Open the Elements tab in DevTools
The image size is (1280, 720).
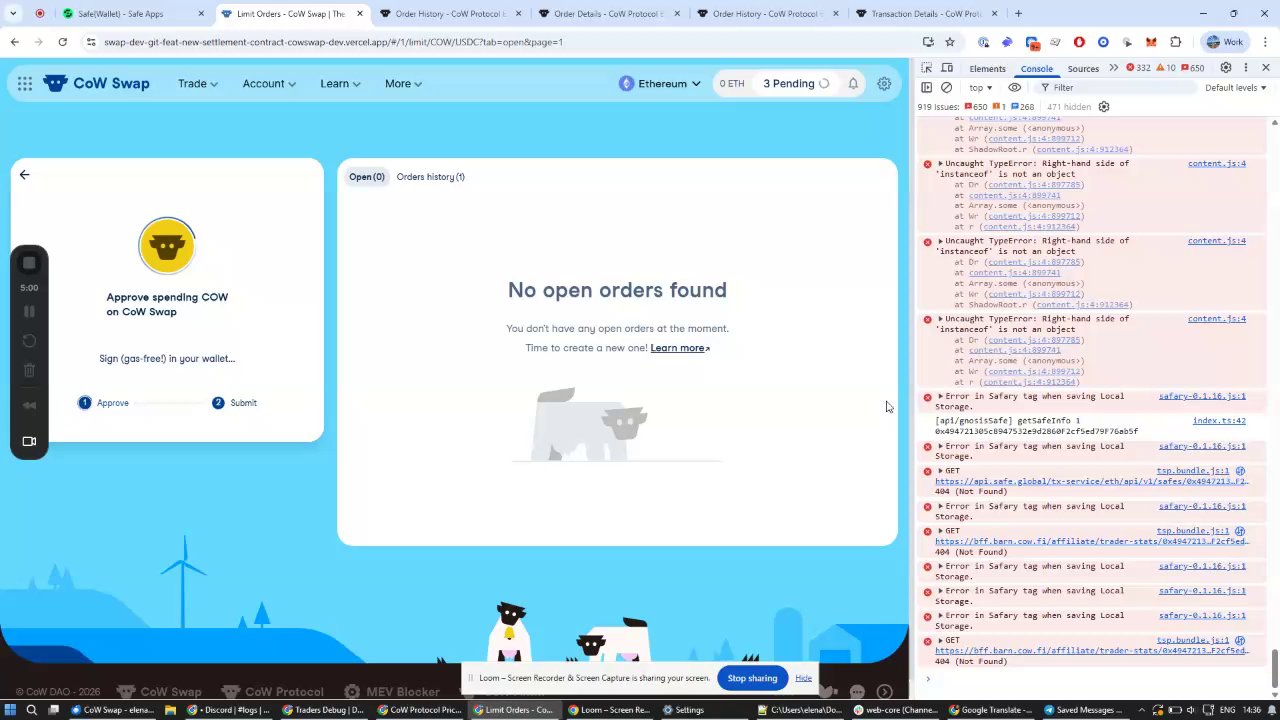(x=987, y=68)
